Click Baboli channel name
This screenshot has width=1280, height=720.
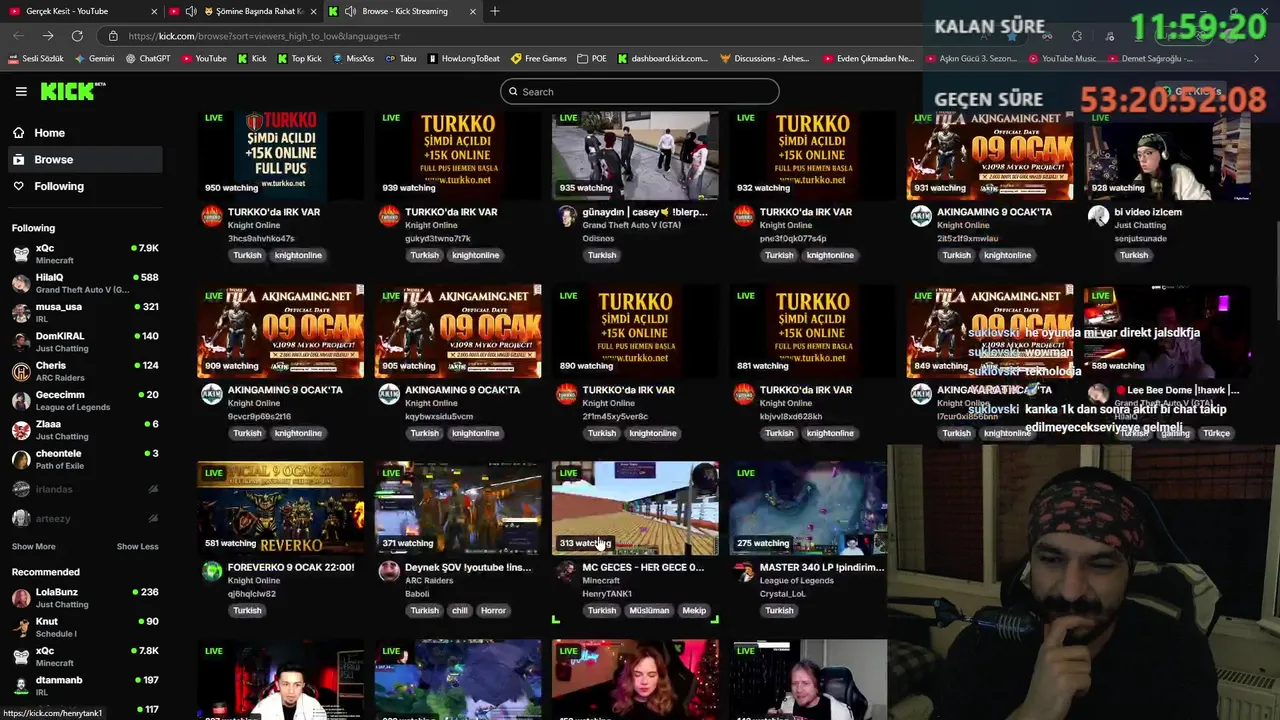(x=417, y=594)
